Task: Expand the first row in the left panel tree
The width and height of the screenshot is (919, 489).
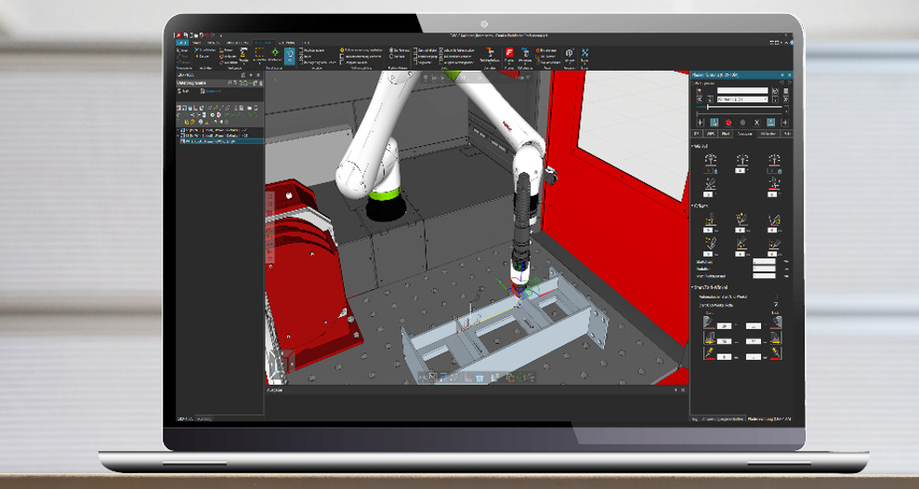Action: [x=179, y=130]
